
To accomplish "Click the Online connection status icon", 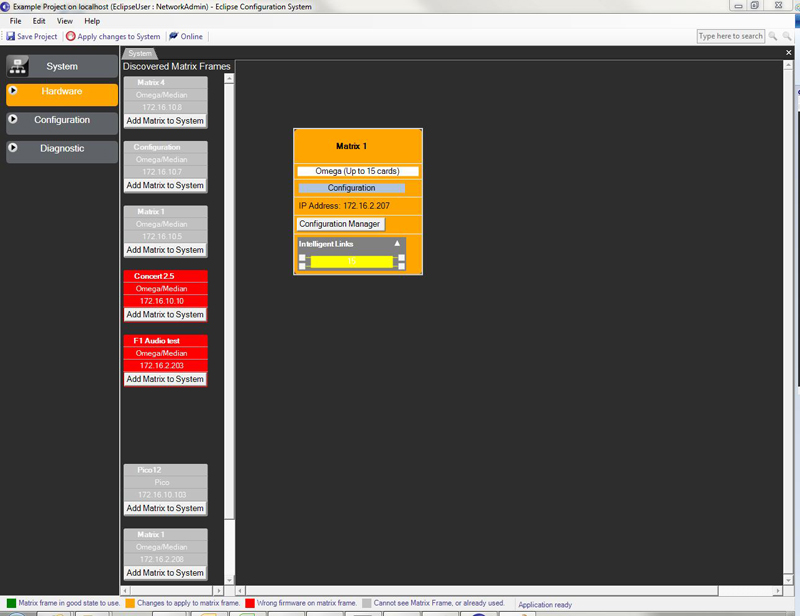I will (x=173, y=37).
